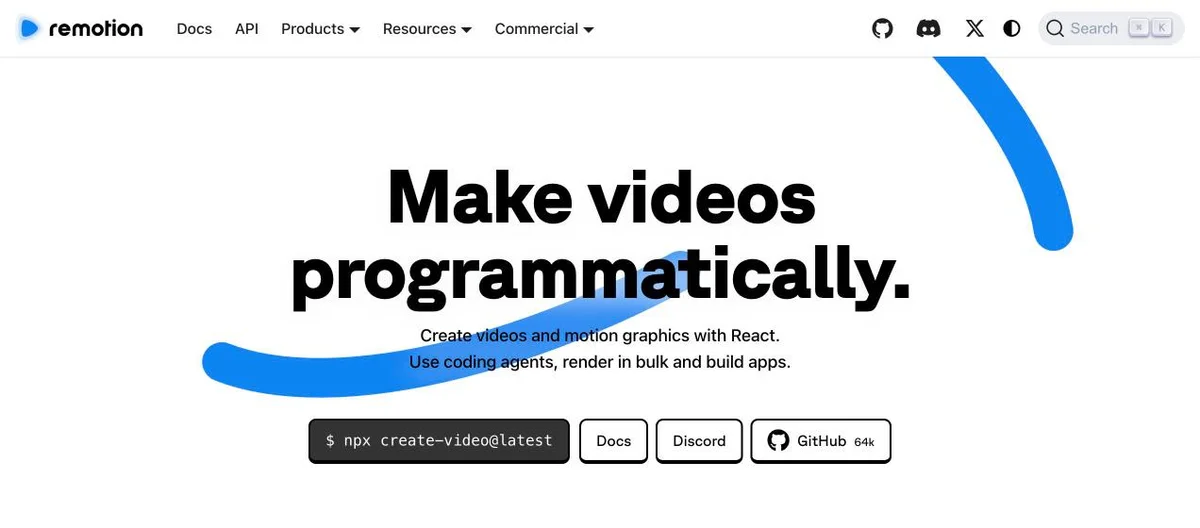Open the GitHub icon in navbar
1200x528 pixels.
tap(882, 28)
